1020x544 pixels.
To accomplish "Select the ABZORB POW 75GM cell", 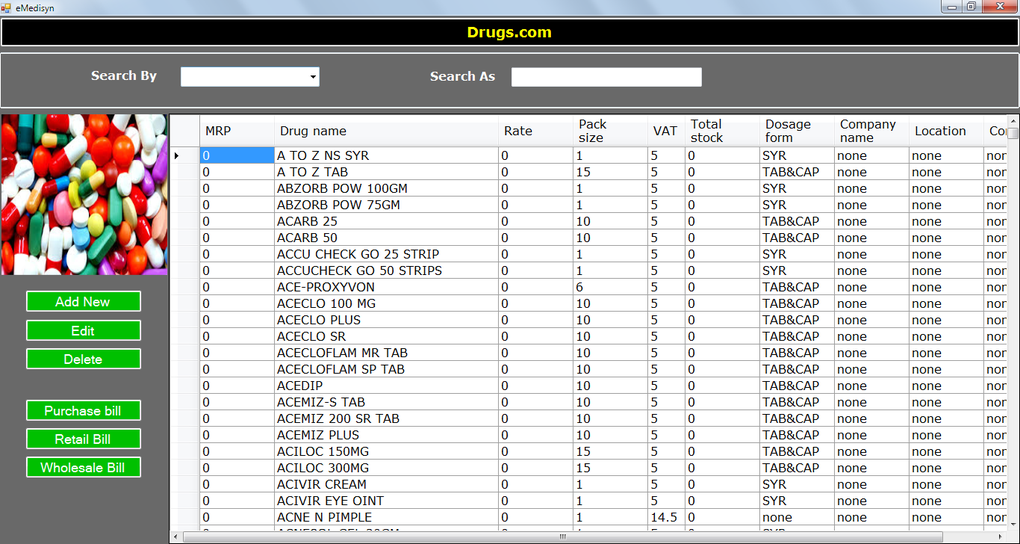I will pyautogui.click(x=386, y=205).
